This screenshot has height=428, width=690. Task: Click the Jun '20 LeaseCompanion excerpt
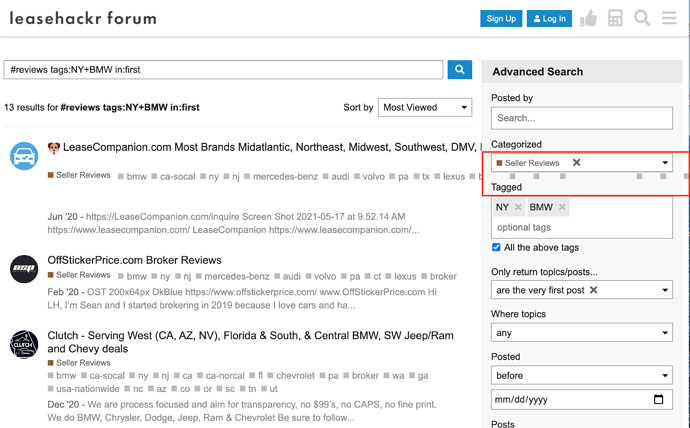pos(233,223)
